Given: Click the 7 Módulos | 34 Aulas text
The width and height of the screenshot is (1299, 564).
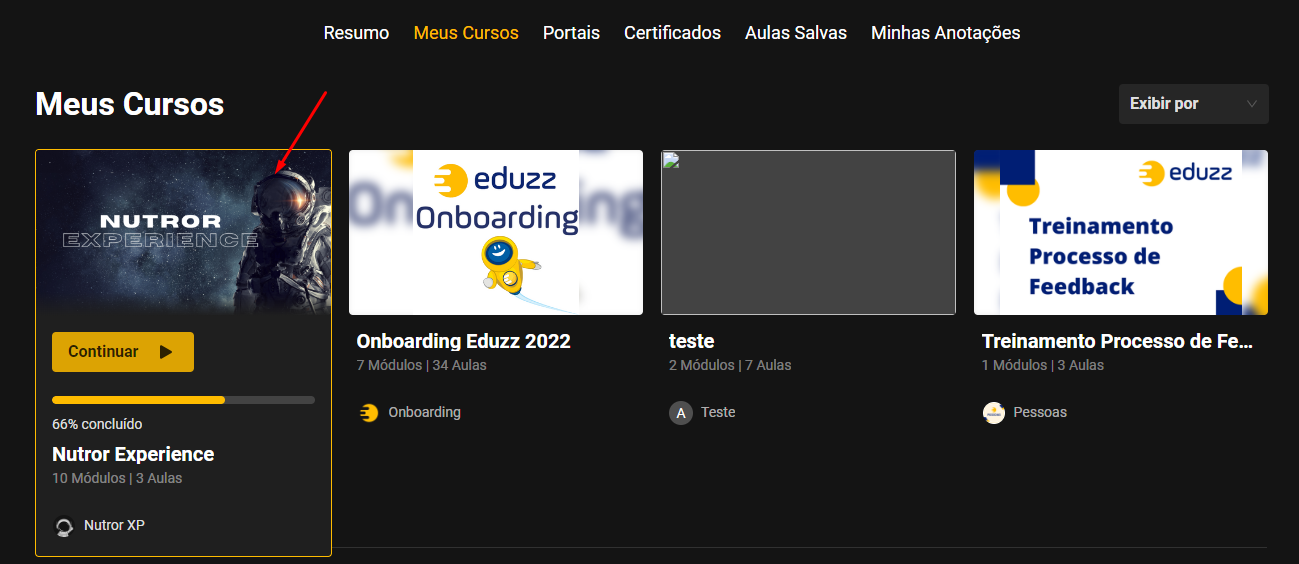Looking at the screenshot, I should point(421,365).
